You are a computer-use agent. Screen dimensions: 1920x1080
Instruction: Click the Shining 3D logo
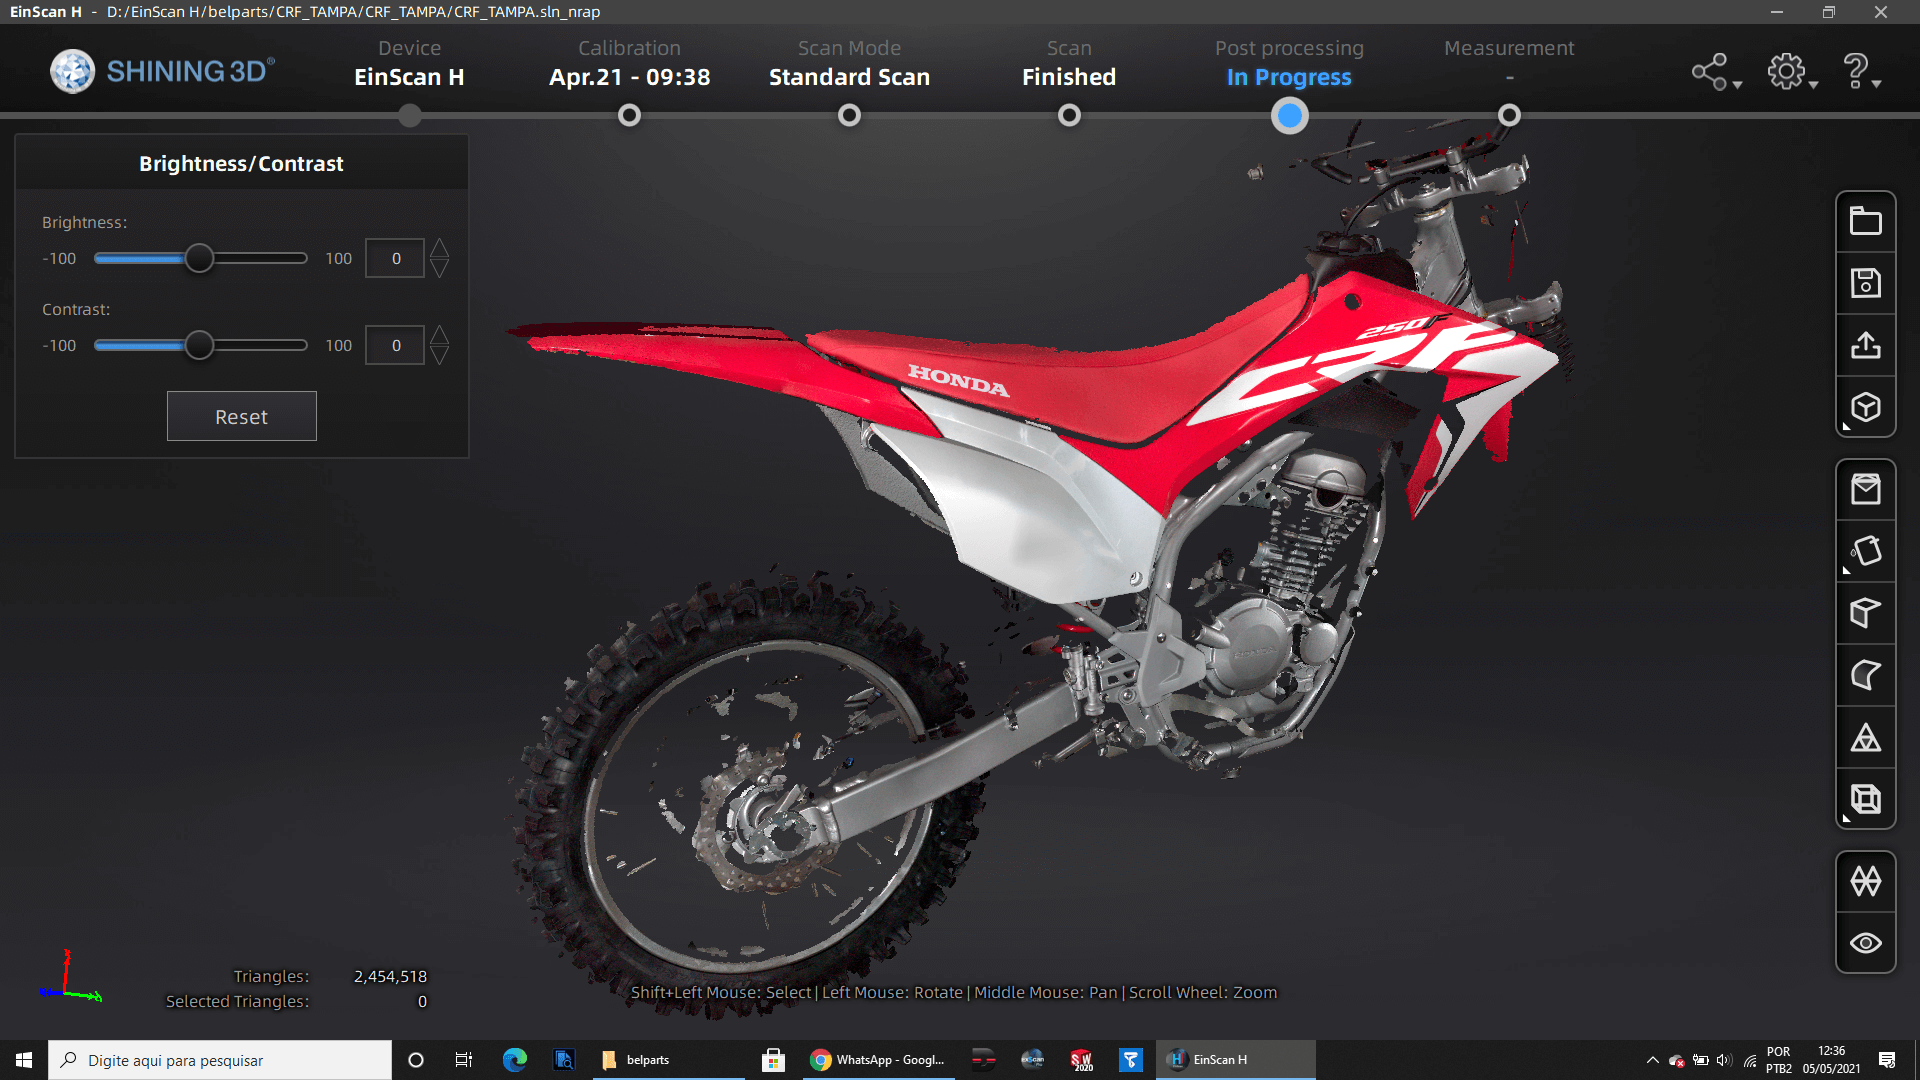[162, 71]
